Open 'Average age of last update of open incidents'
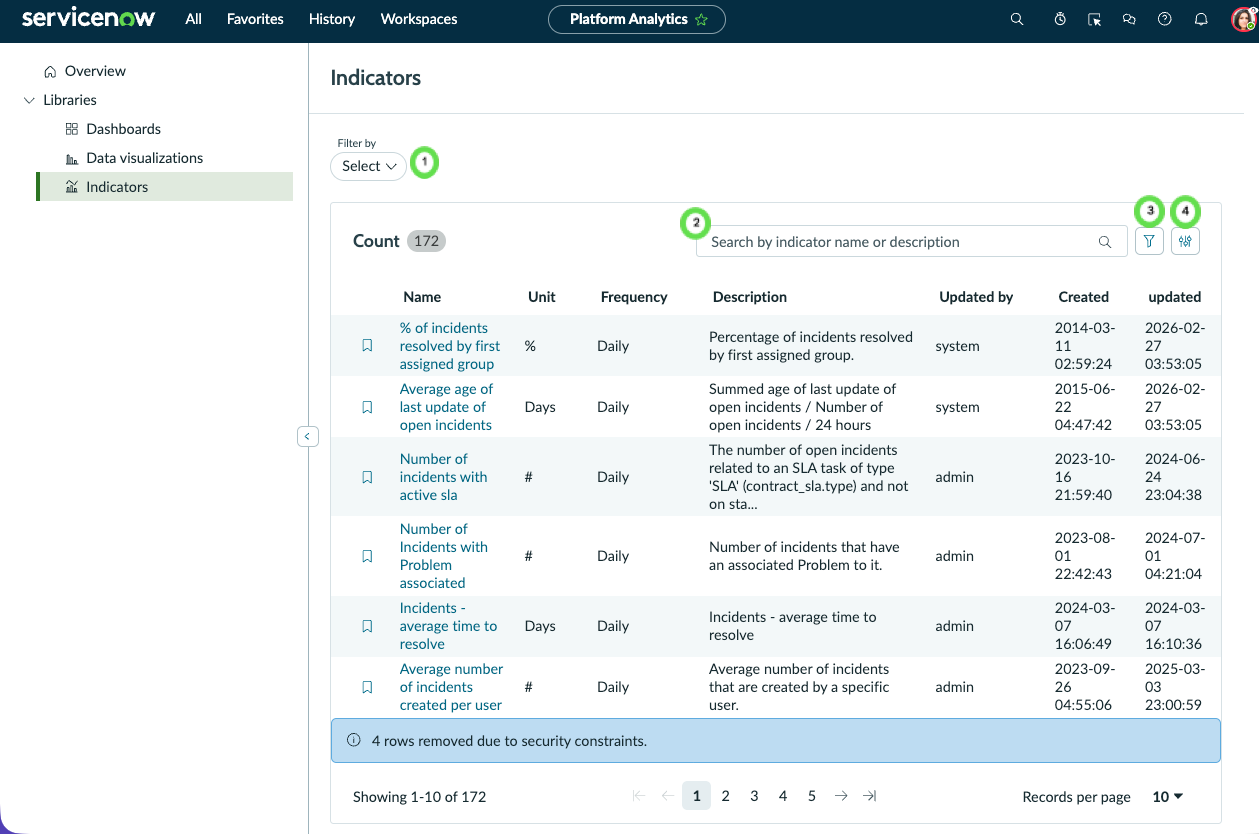The image size is (1259, 834). click(446, 407)
